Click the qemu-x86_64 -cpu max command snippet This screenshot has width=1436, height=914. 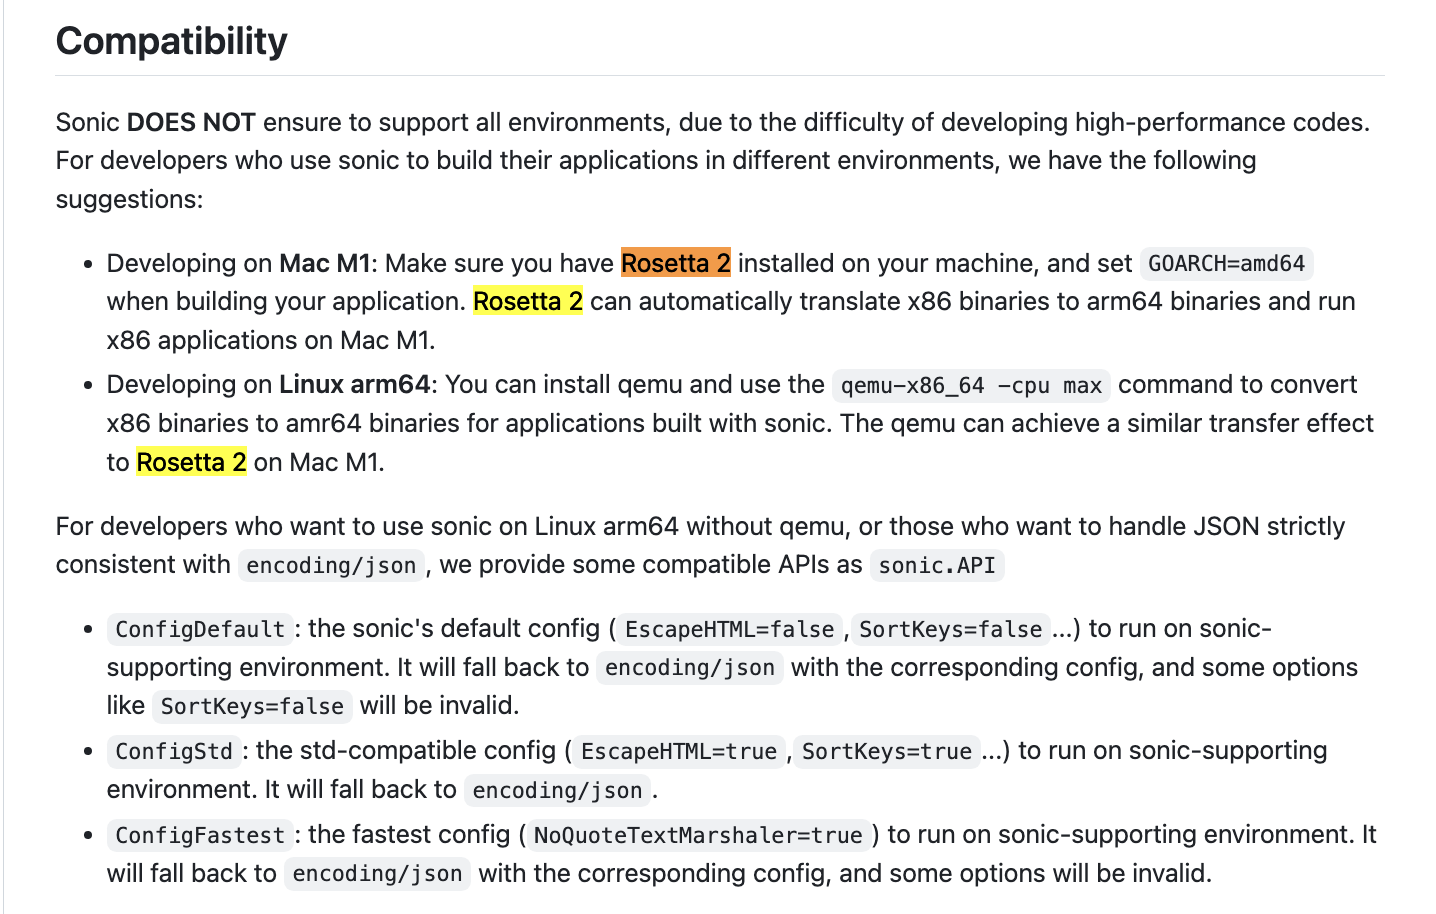click(970, 385)
